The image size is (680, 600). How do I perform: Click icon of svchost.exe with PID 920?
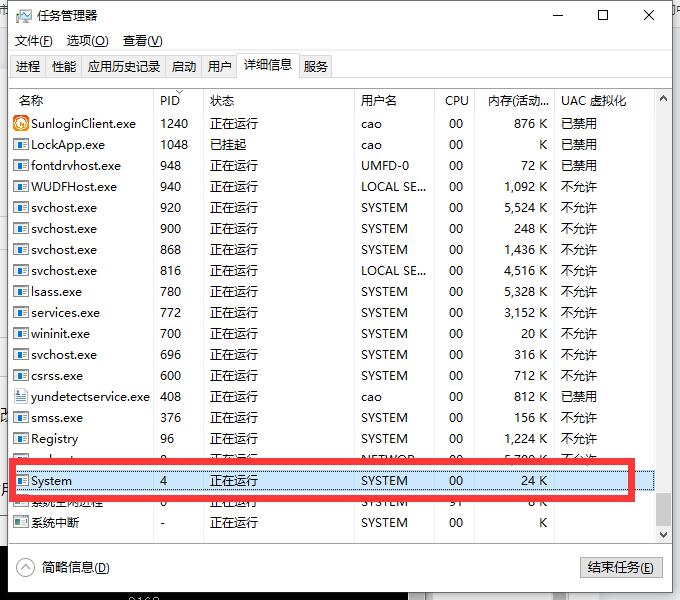click(x=21, y=208)
